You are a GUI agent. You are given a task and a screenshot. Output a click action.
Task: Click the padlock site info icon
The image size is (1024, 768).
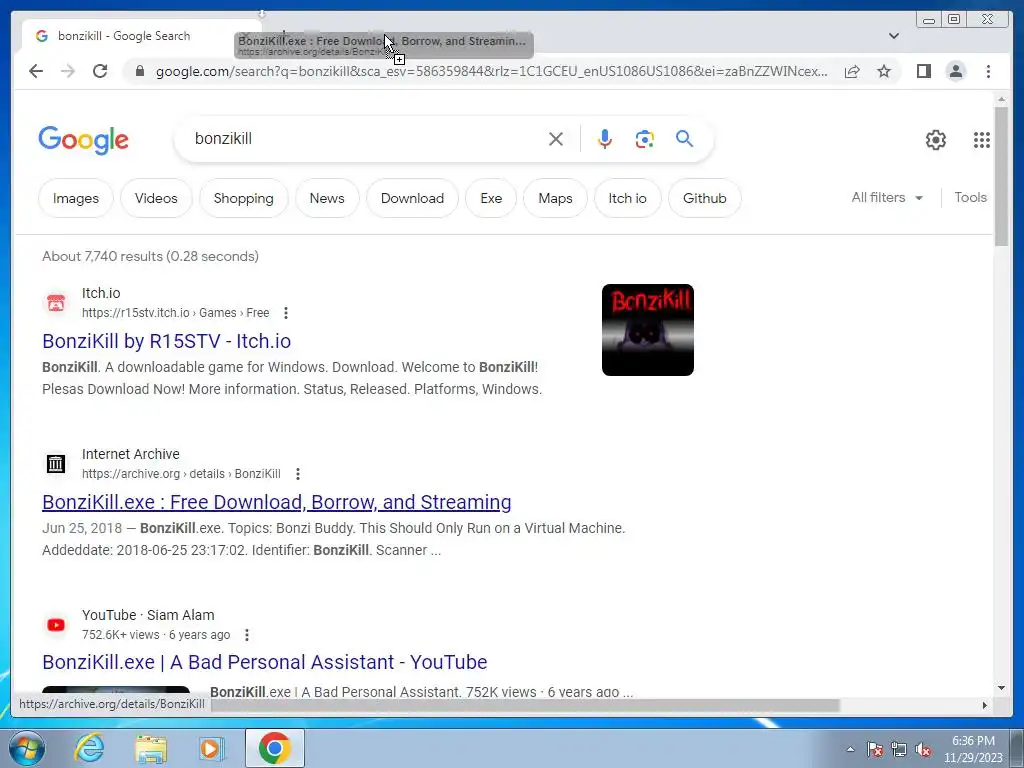point(139,71)
